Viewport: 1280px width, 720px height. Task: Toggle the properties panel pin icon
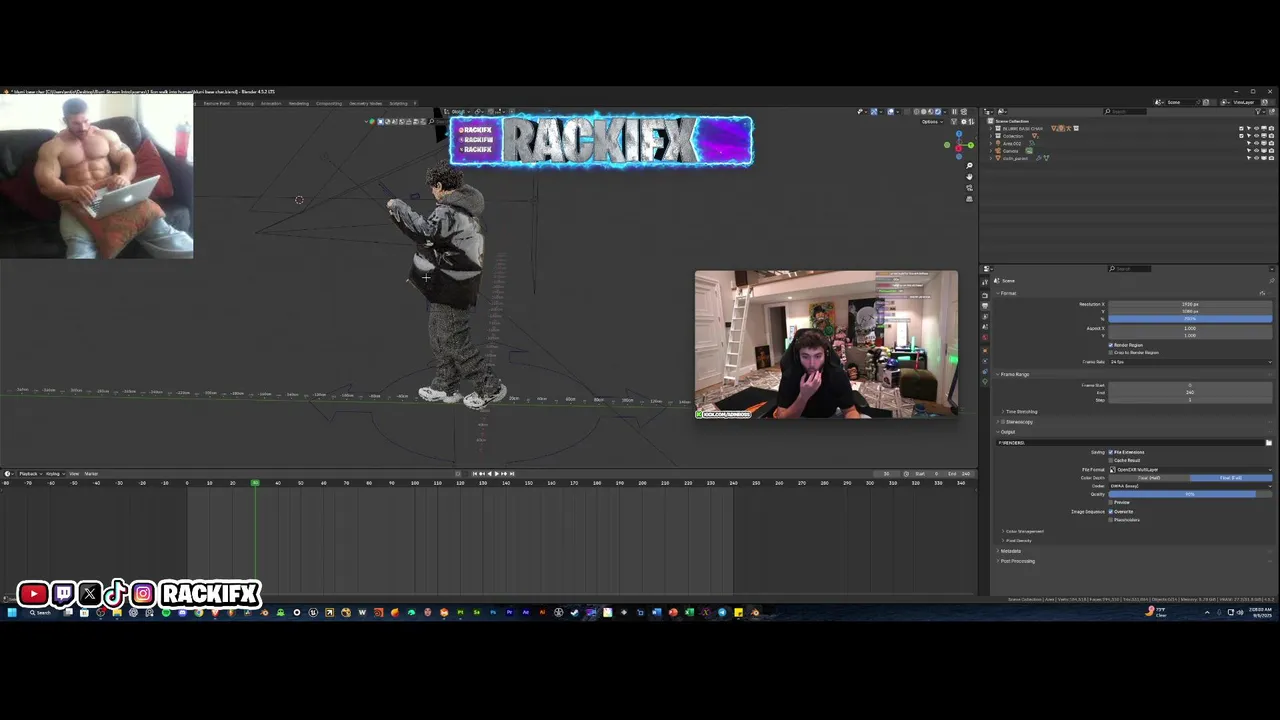[1272, 281]
